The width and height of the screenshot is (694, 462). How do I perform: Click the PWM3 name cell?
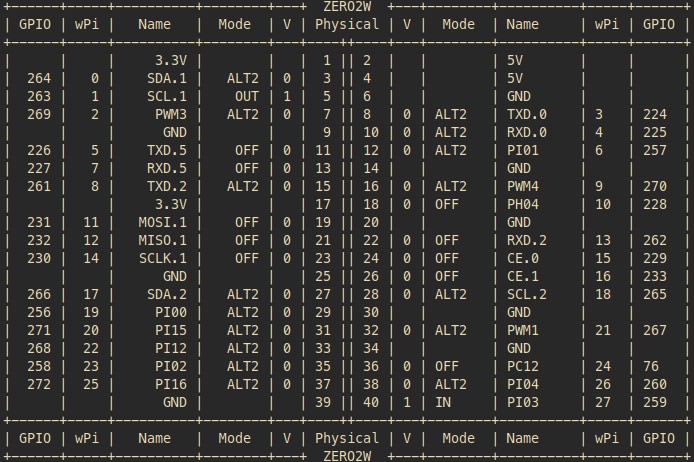171,114
